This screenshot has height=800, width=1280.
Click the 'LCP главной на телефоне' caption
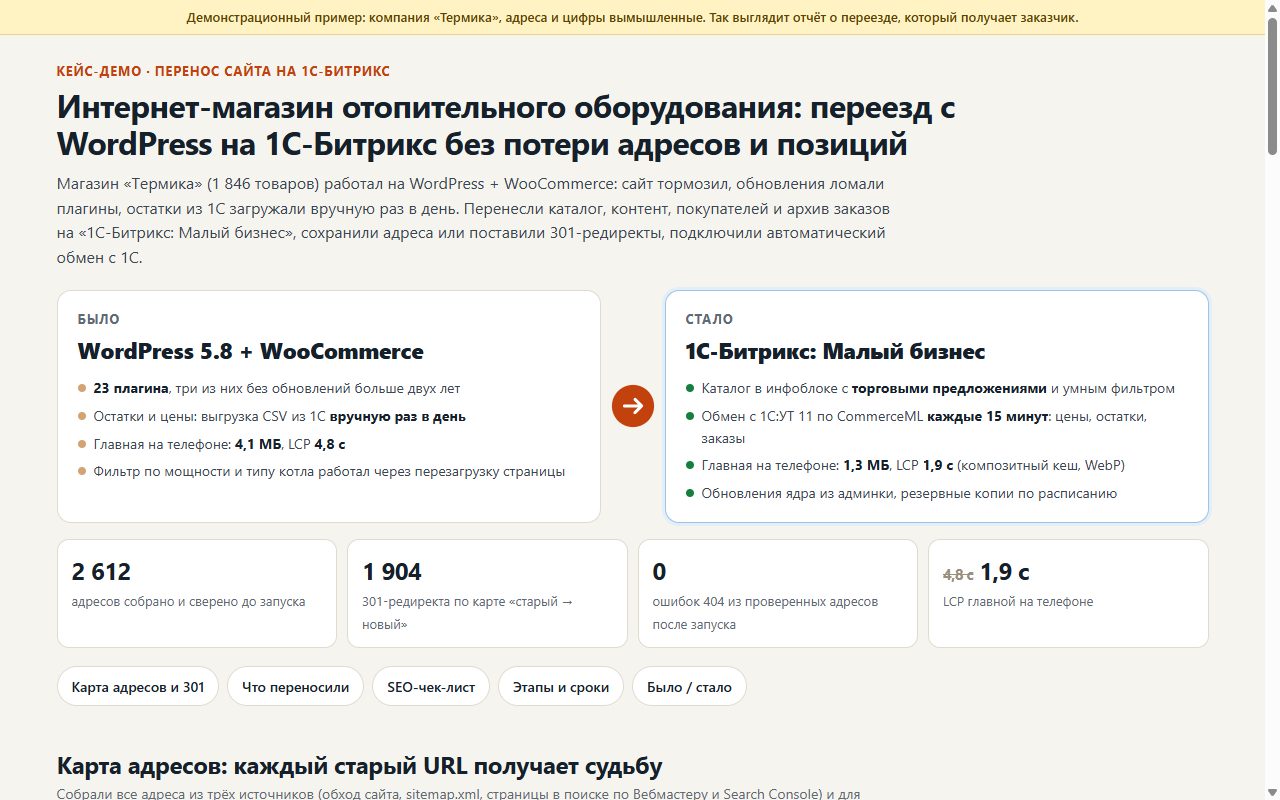tap(1018, 602)
